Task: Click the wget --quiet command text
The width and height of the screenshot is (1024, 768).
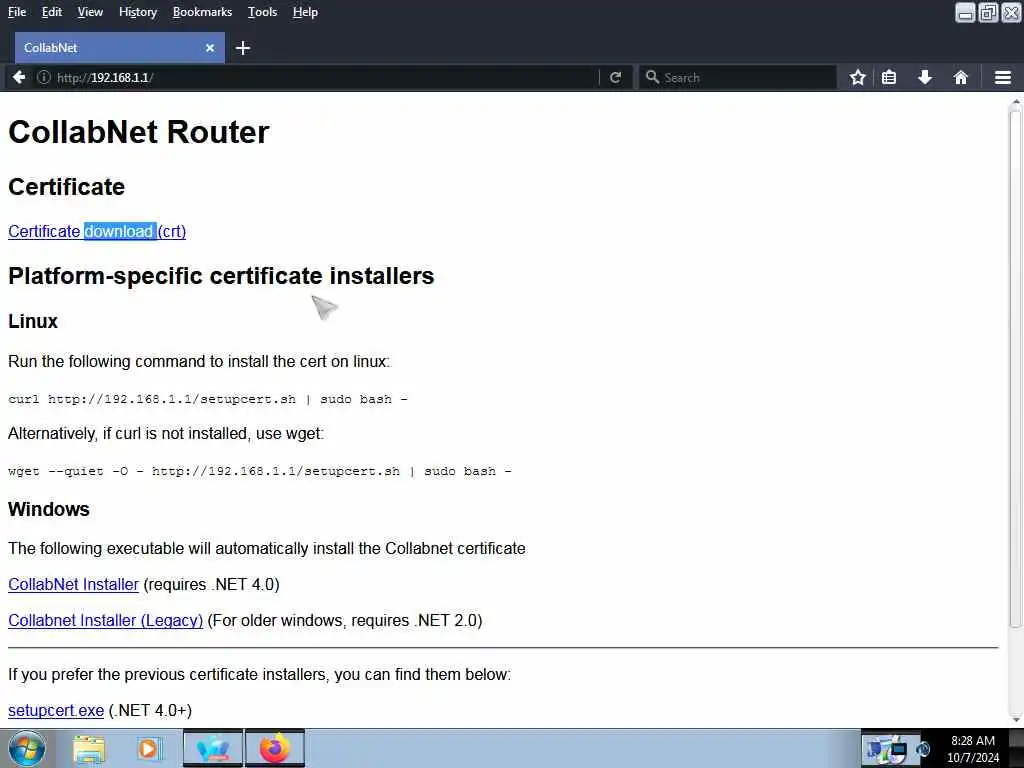Action: pyautogui.click(x=260, y=471)
